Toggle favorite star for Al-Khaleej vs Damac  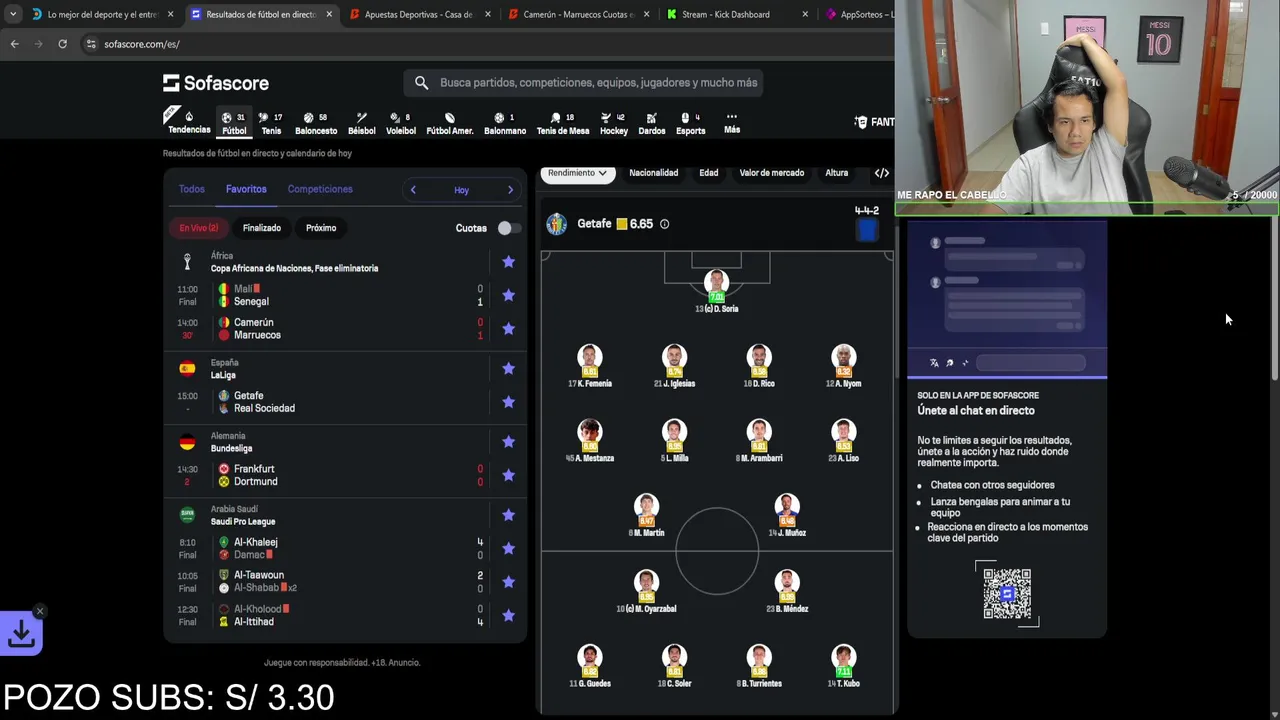click(x=508, y=548)
